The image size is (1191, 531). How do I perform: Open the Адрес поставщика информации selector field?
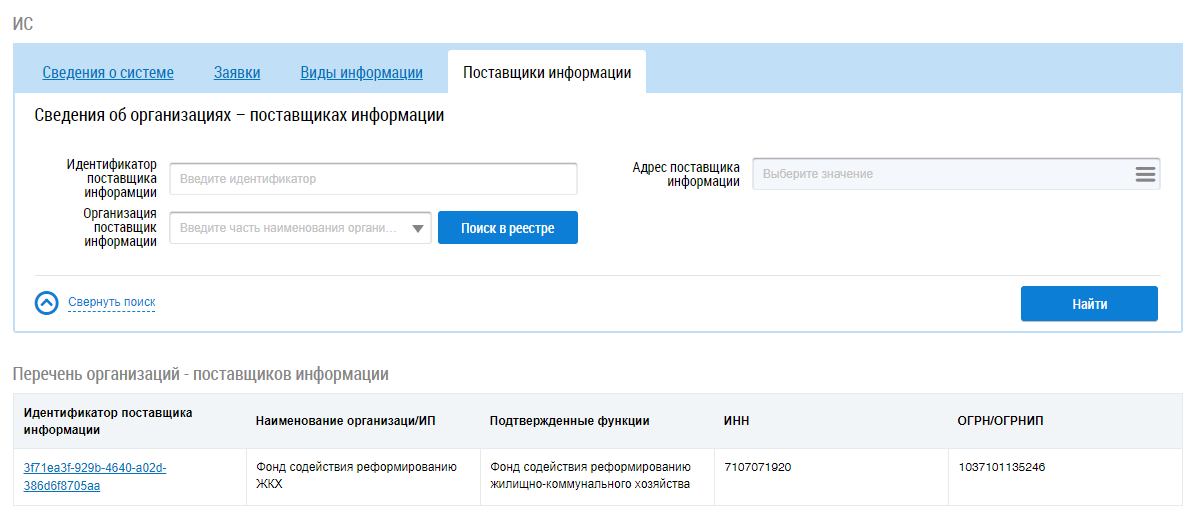tap(940, 174)
